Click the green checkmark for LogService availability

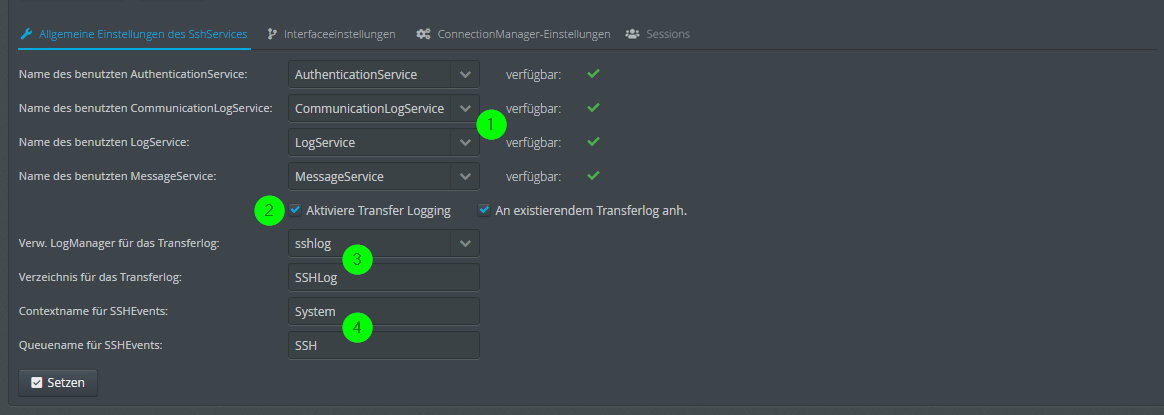[x=593, y=142]
